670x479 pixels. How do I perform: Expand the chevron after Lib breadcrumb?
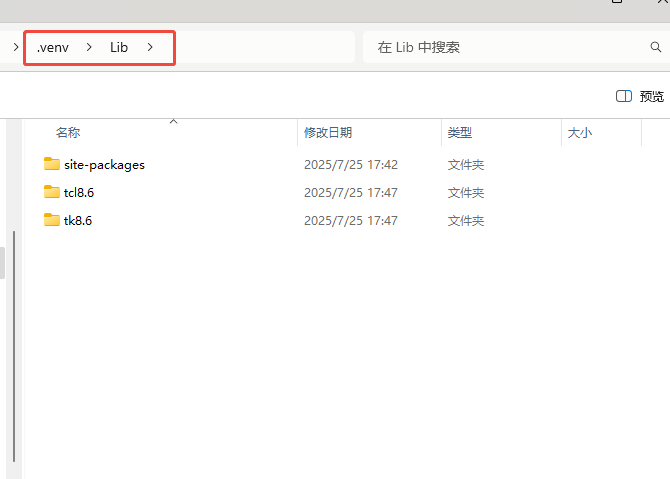click(x=150, y=47)
